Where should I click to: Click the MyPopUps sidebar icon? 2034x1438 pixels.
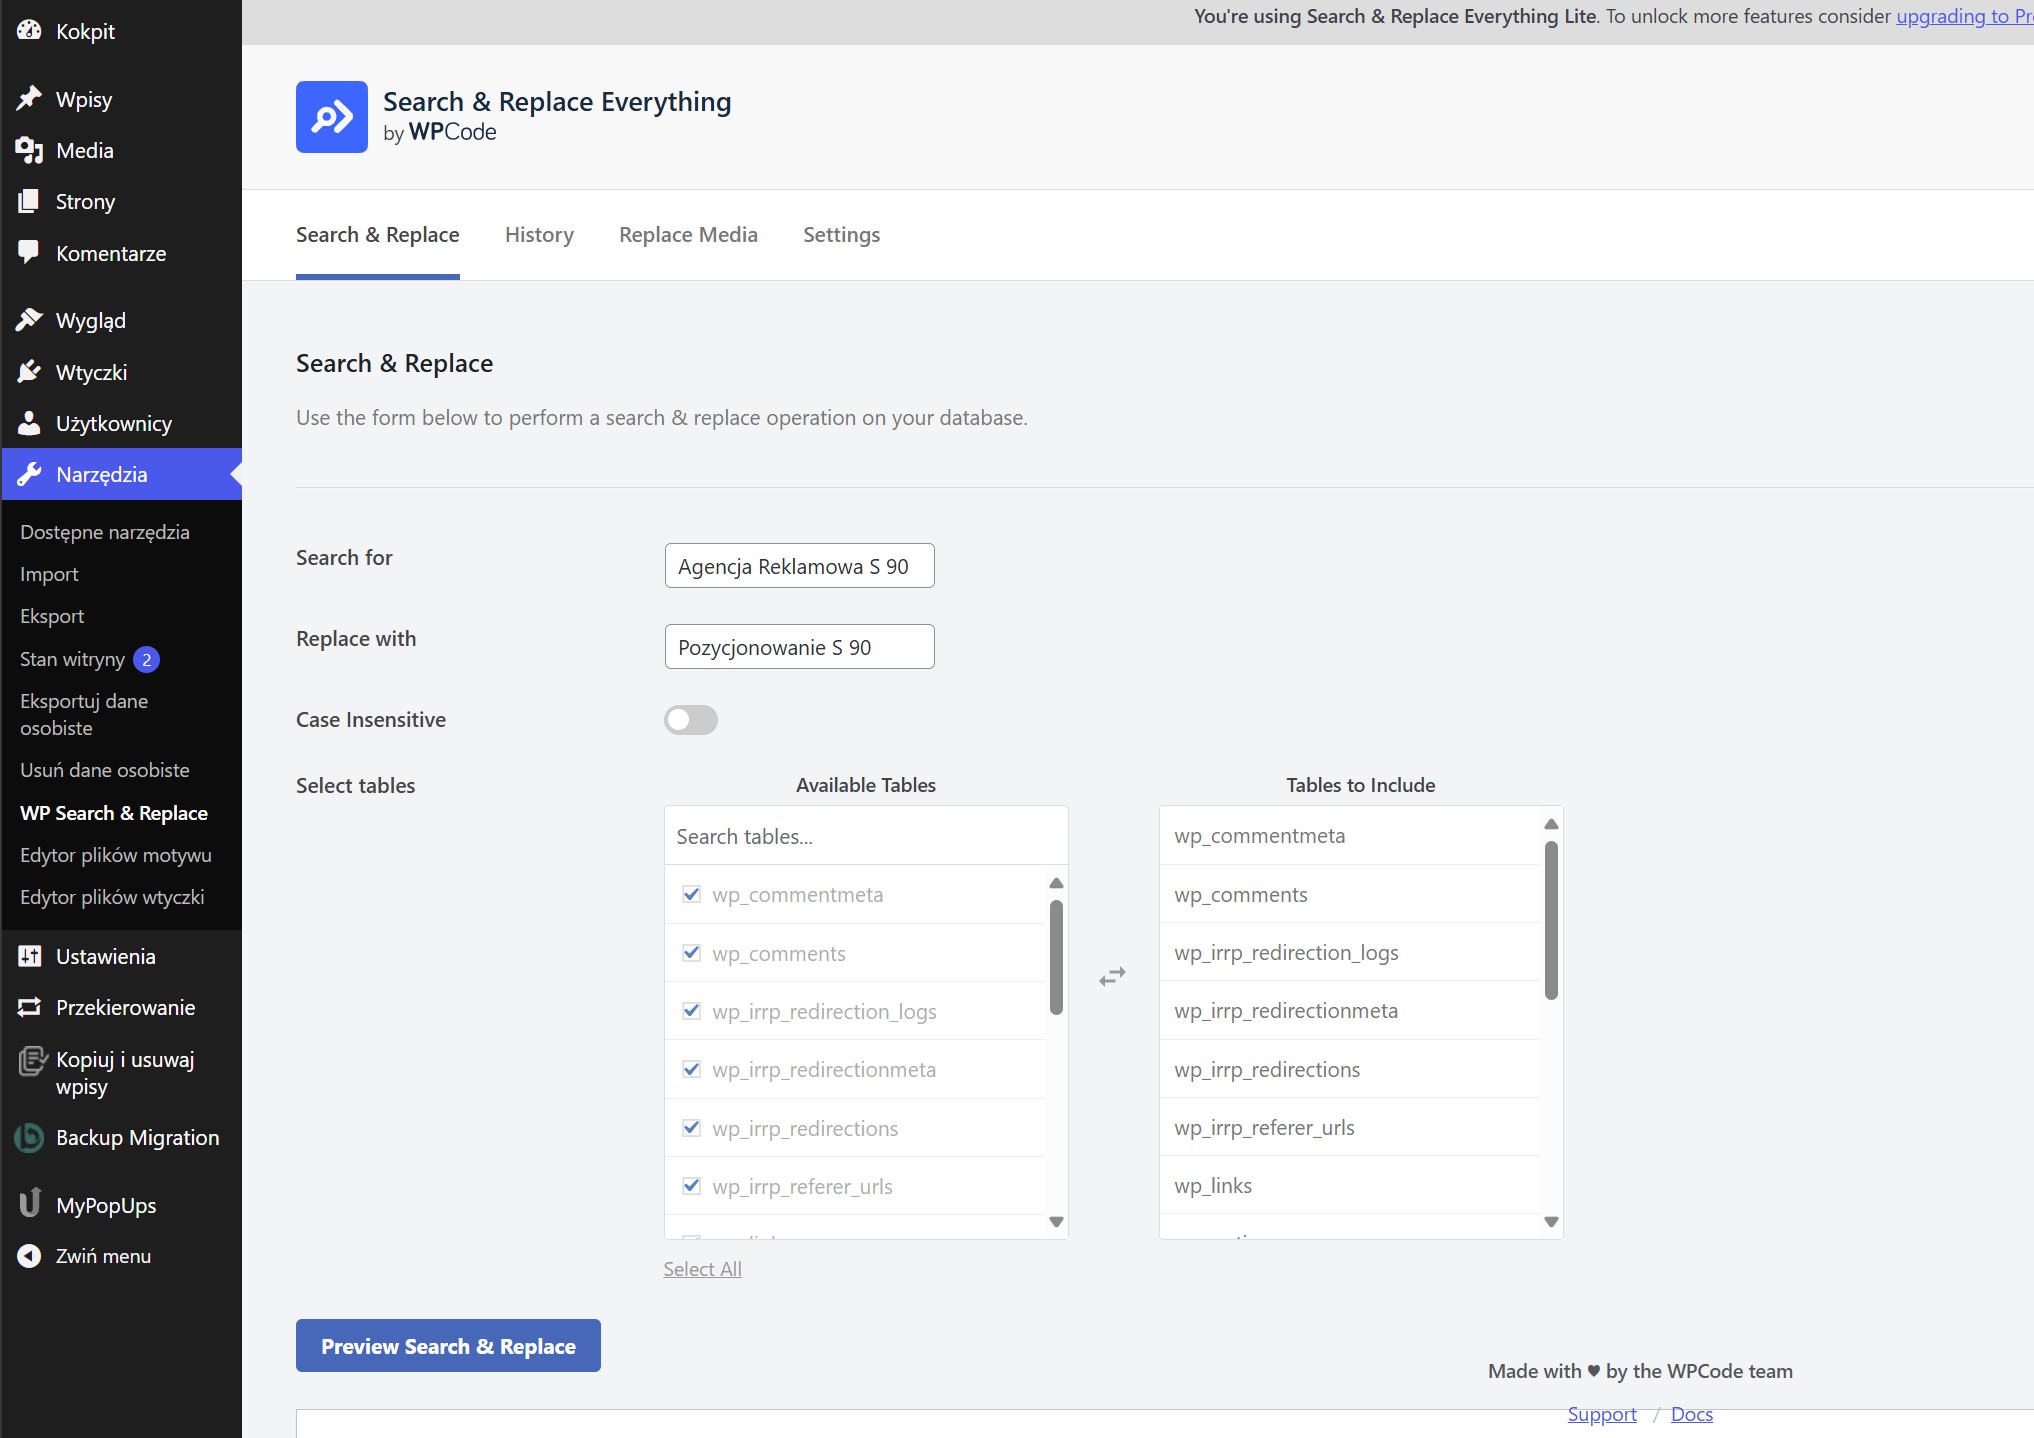pos(29,1204)
